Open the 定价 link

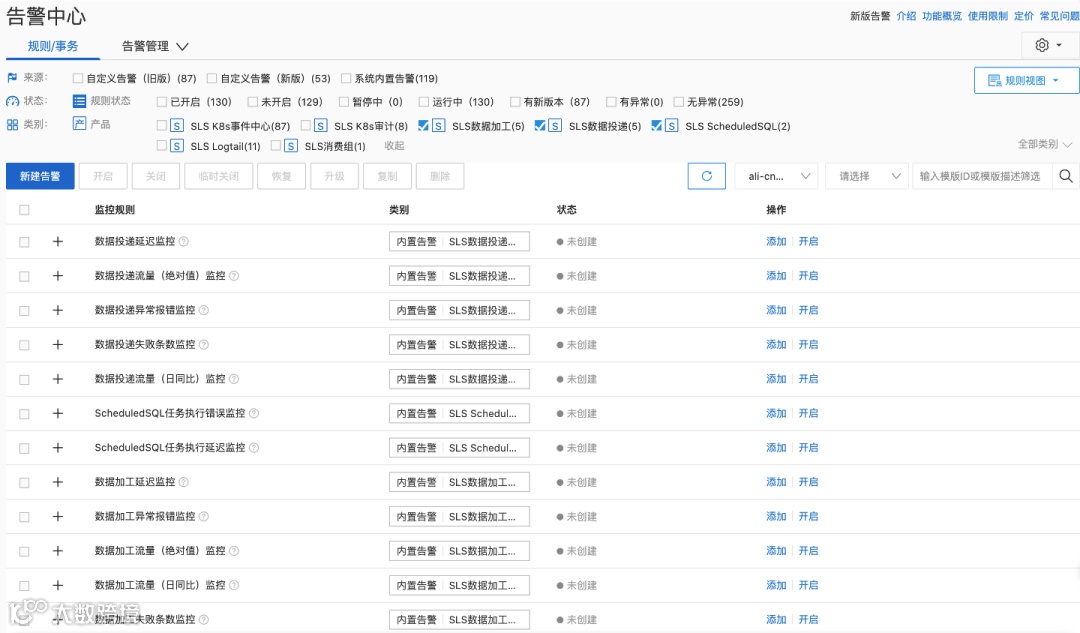click(x=1024, y=16)
